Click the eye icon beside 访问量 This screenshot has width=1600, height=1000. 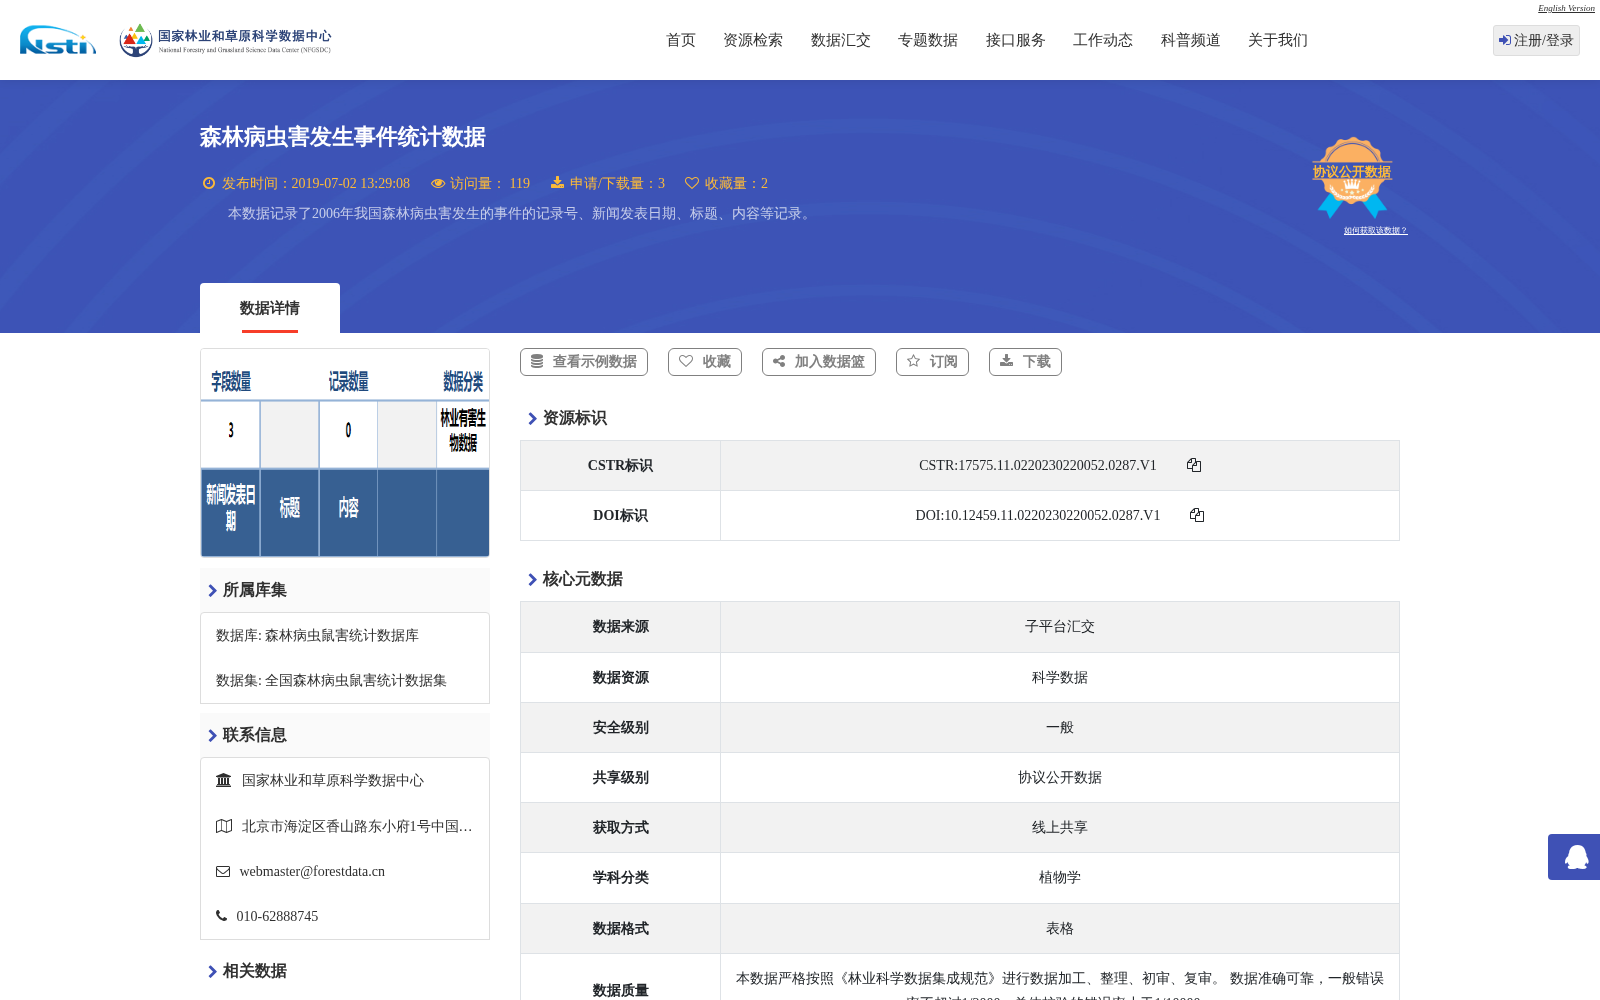(438, 183)
